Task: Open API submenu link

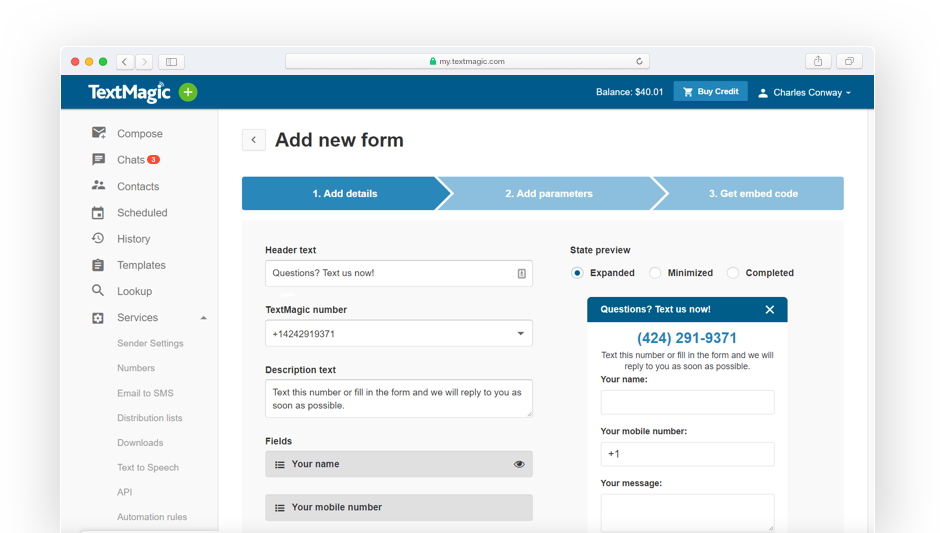Action: [x=124, y=492]
